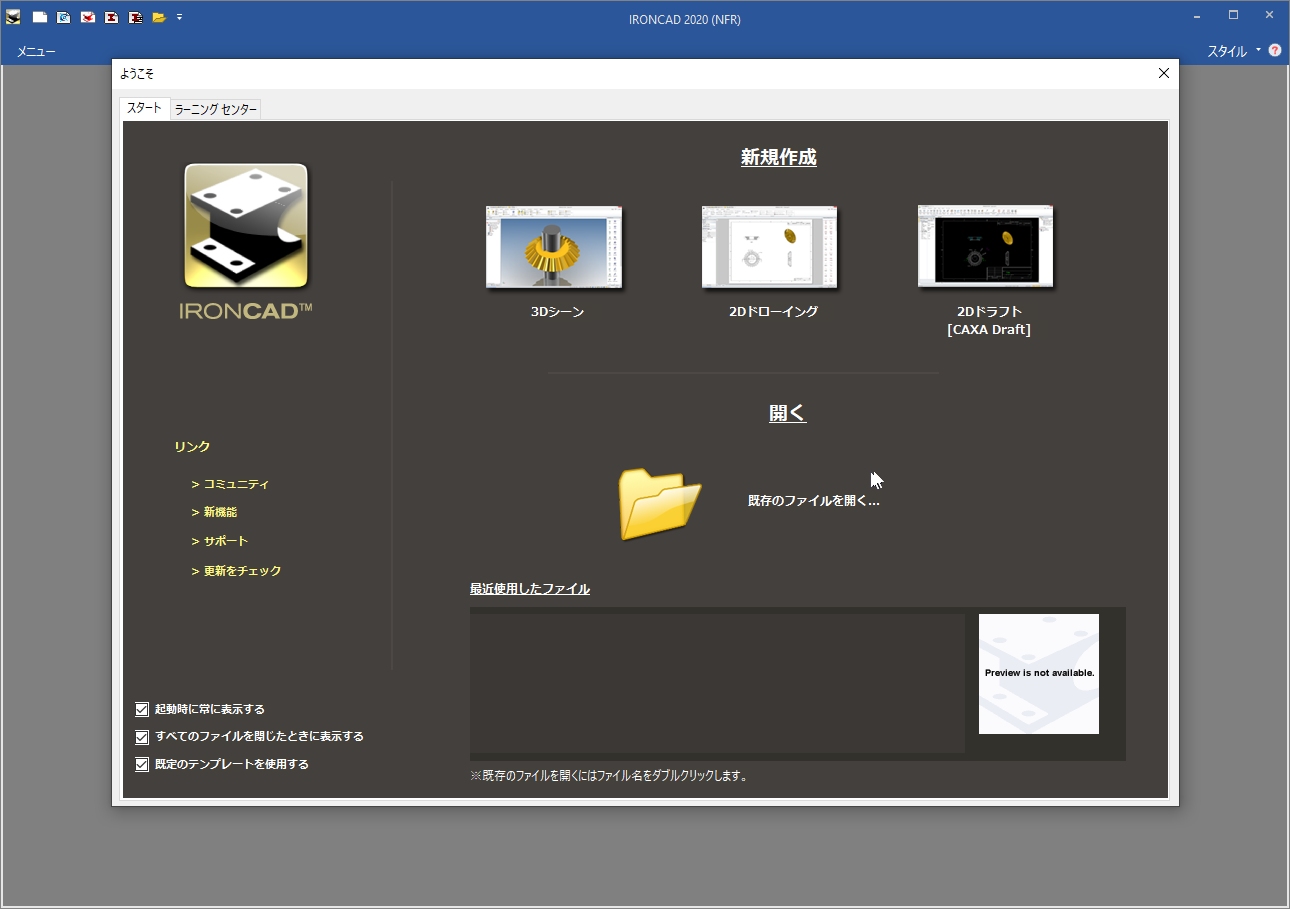Open the yellow folder icon in quick-access toolbar

coord(159,17)
